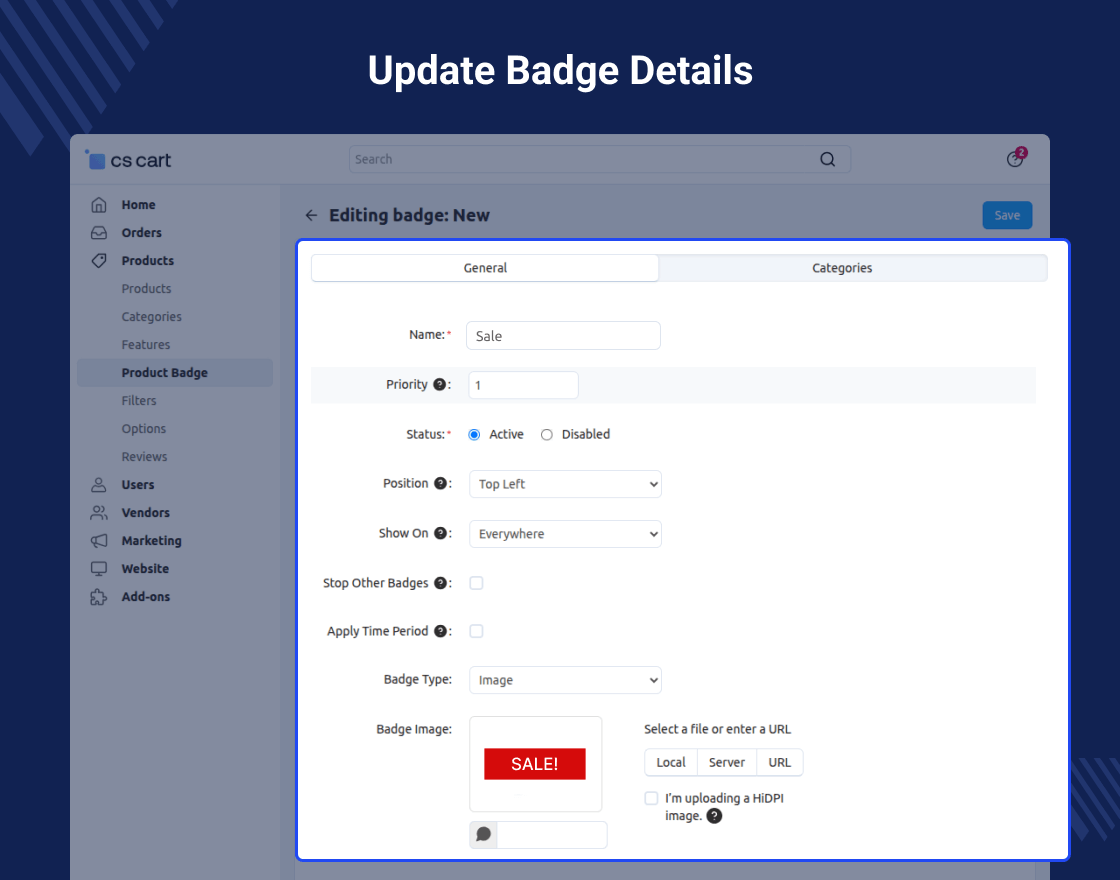The width and height of the screenshot is (1120, 880).
Task: Expand the Show On dropdown
Action: point(565,534)
